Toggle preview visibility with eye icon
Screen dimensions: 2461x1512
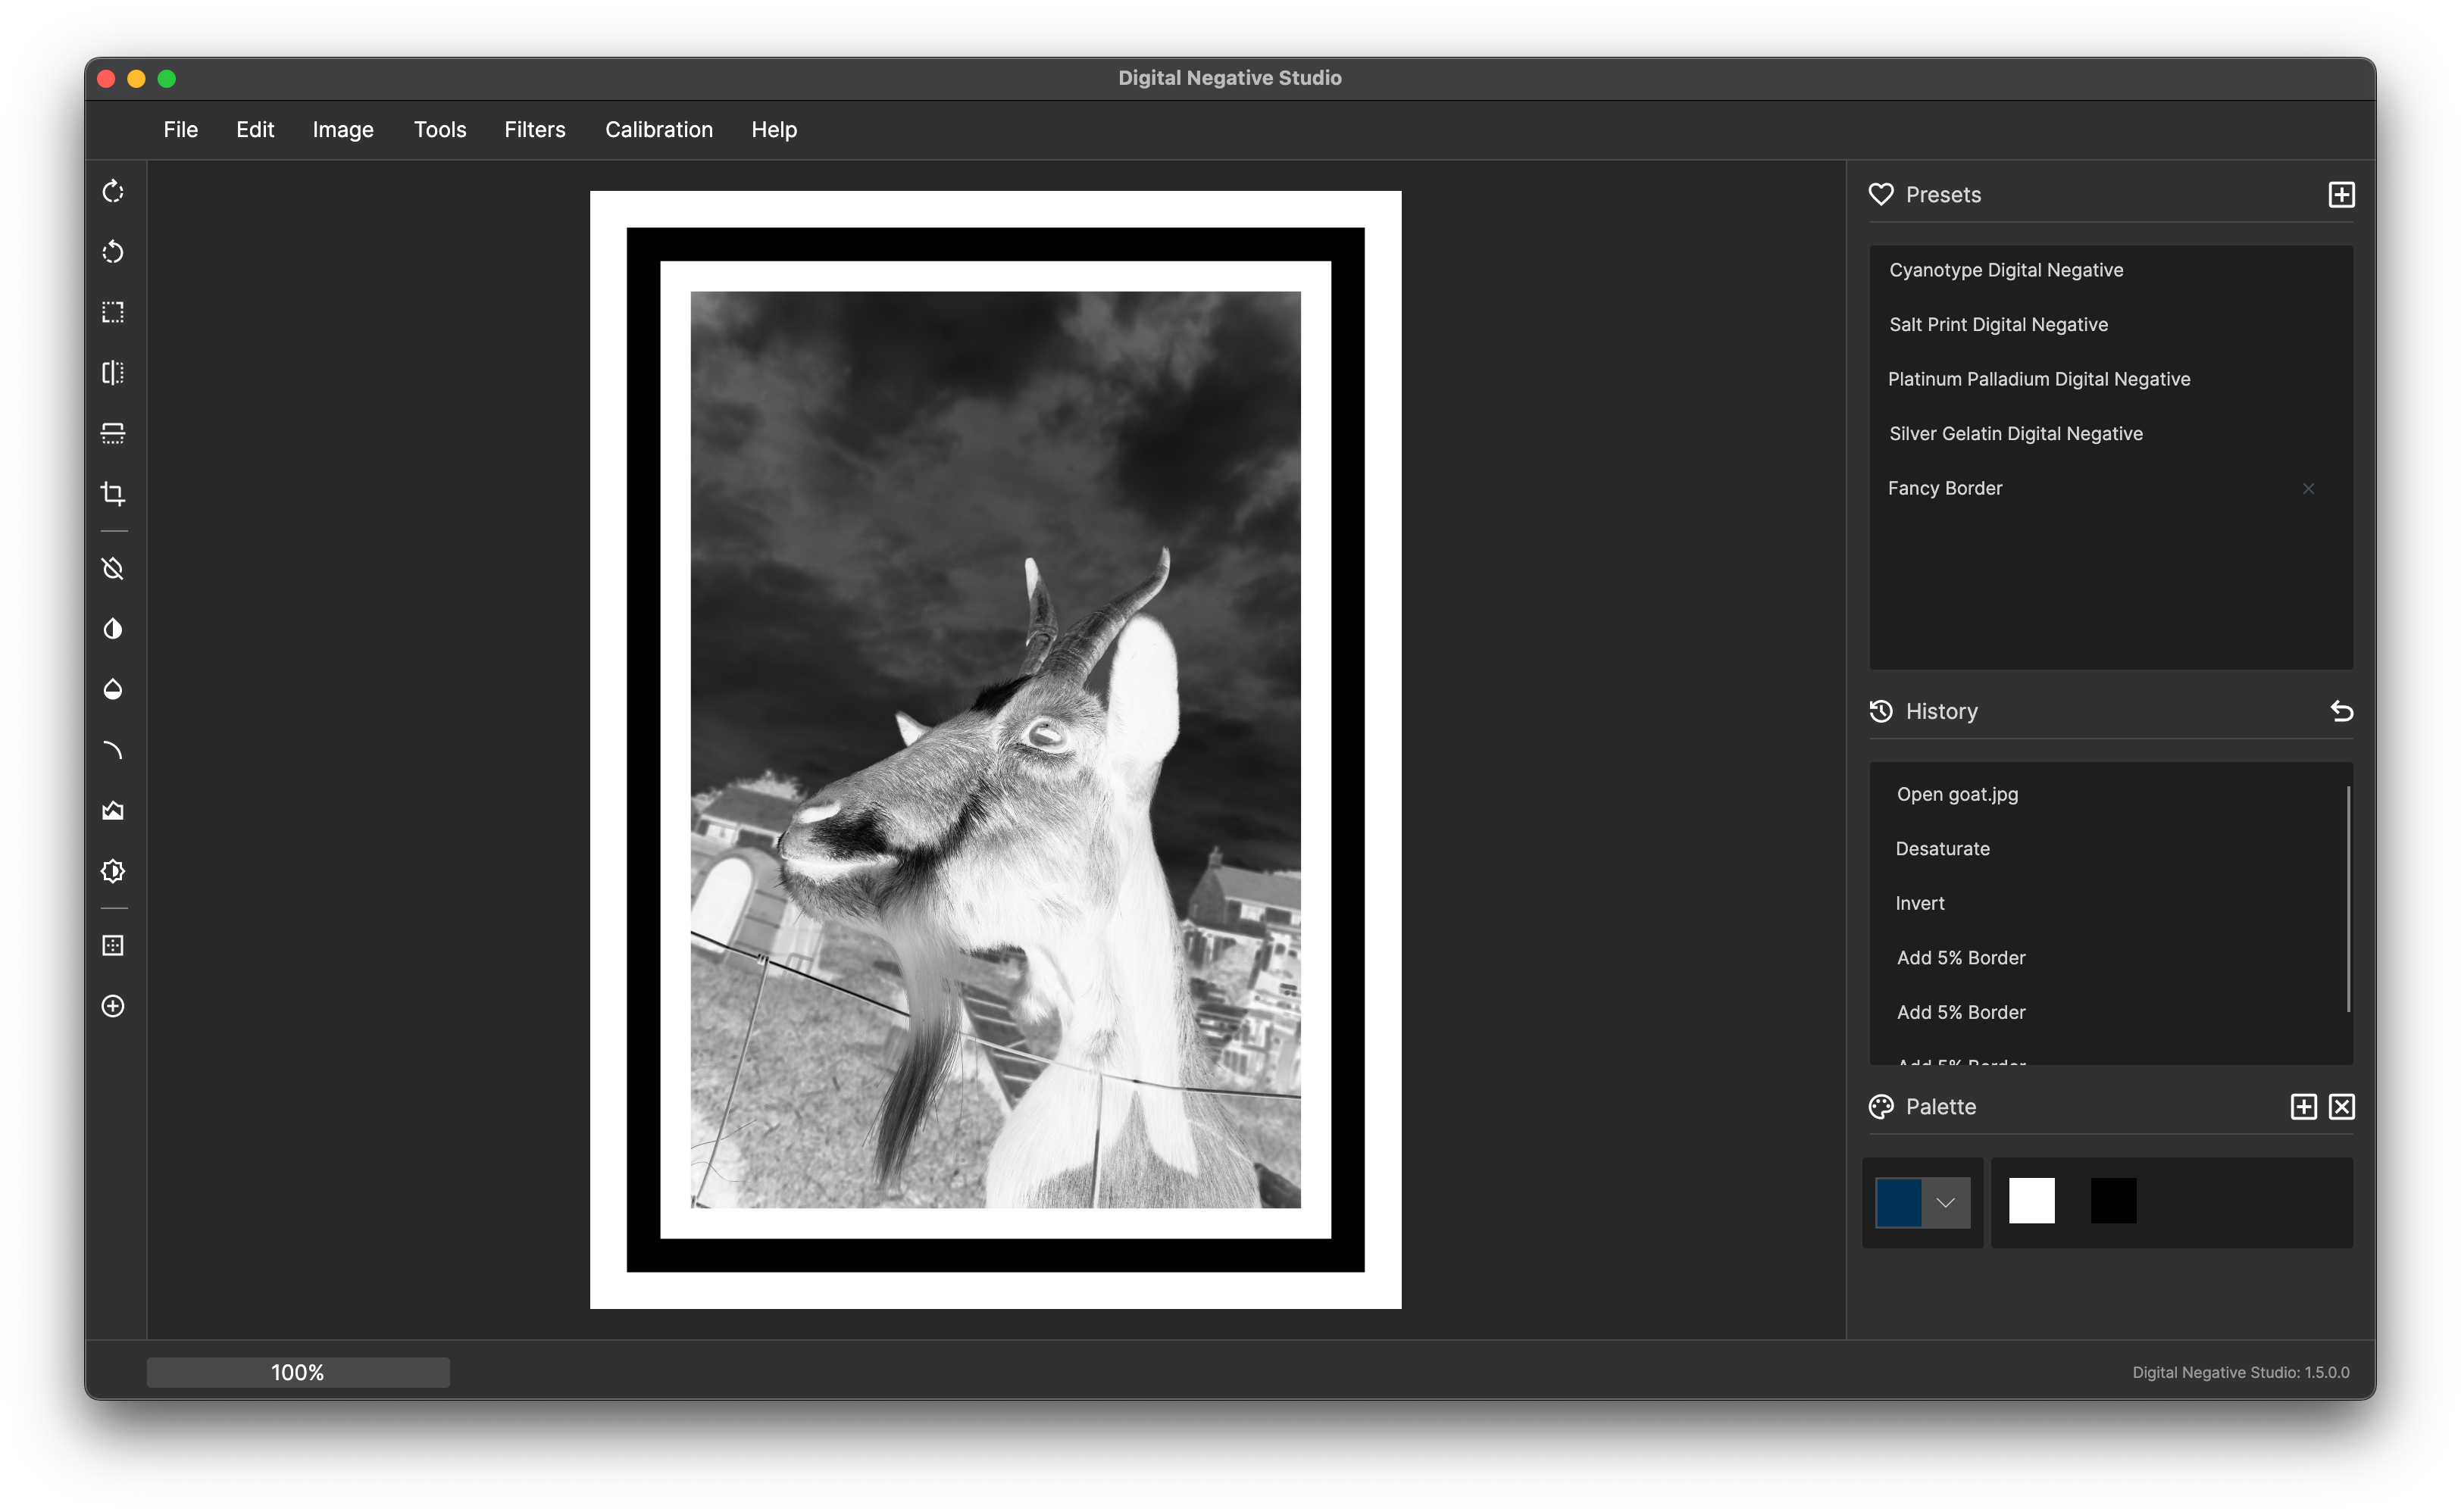pos(113,568)
